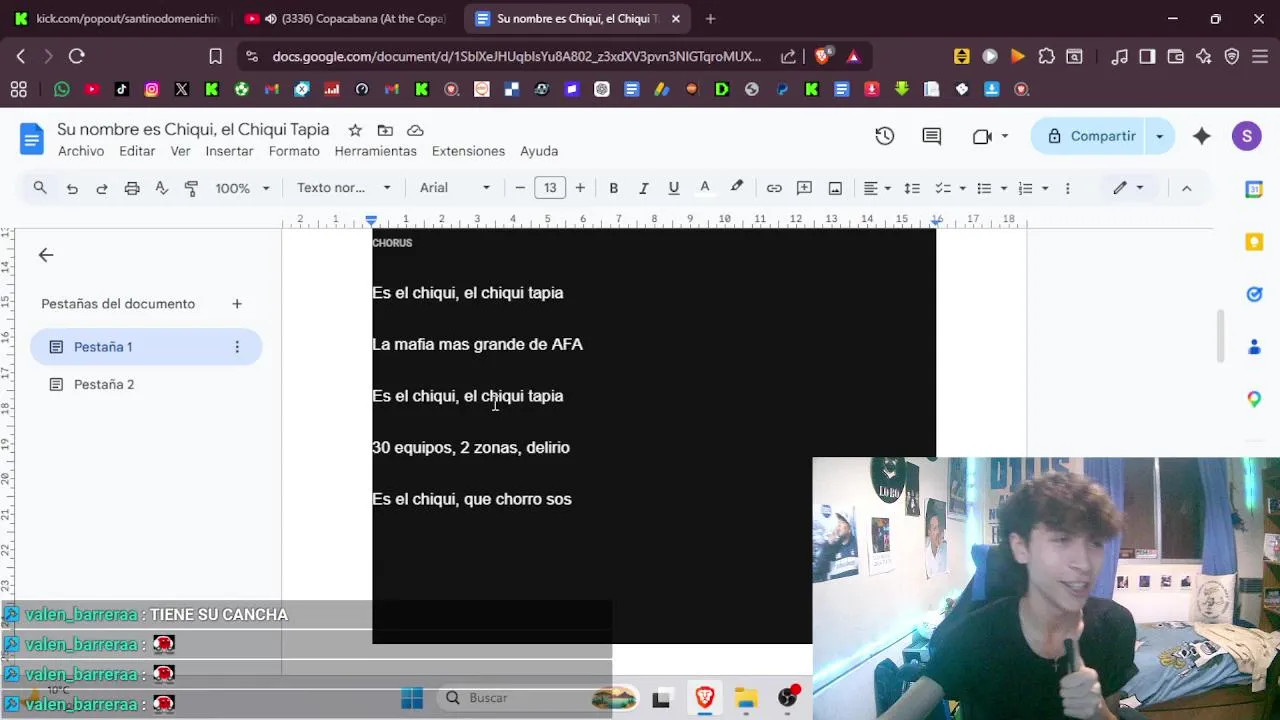Open the paragraph style dropdown
This screenshot has width=1280, height=720.
343,188
